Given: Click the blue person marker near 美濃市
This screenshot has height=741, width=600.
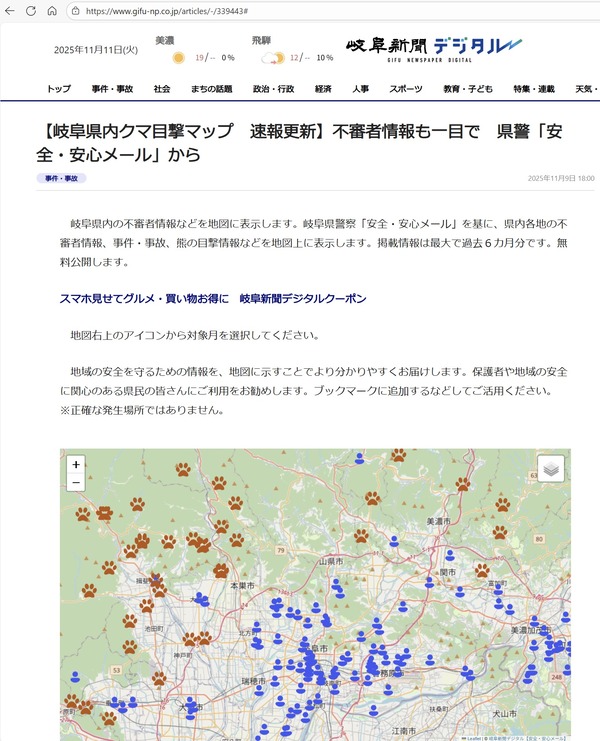Looking at the screenshot, I should pos(394,541).
